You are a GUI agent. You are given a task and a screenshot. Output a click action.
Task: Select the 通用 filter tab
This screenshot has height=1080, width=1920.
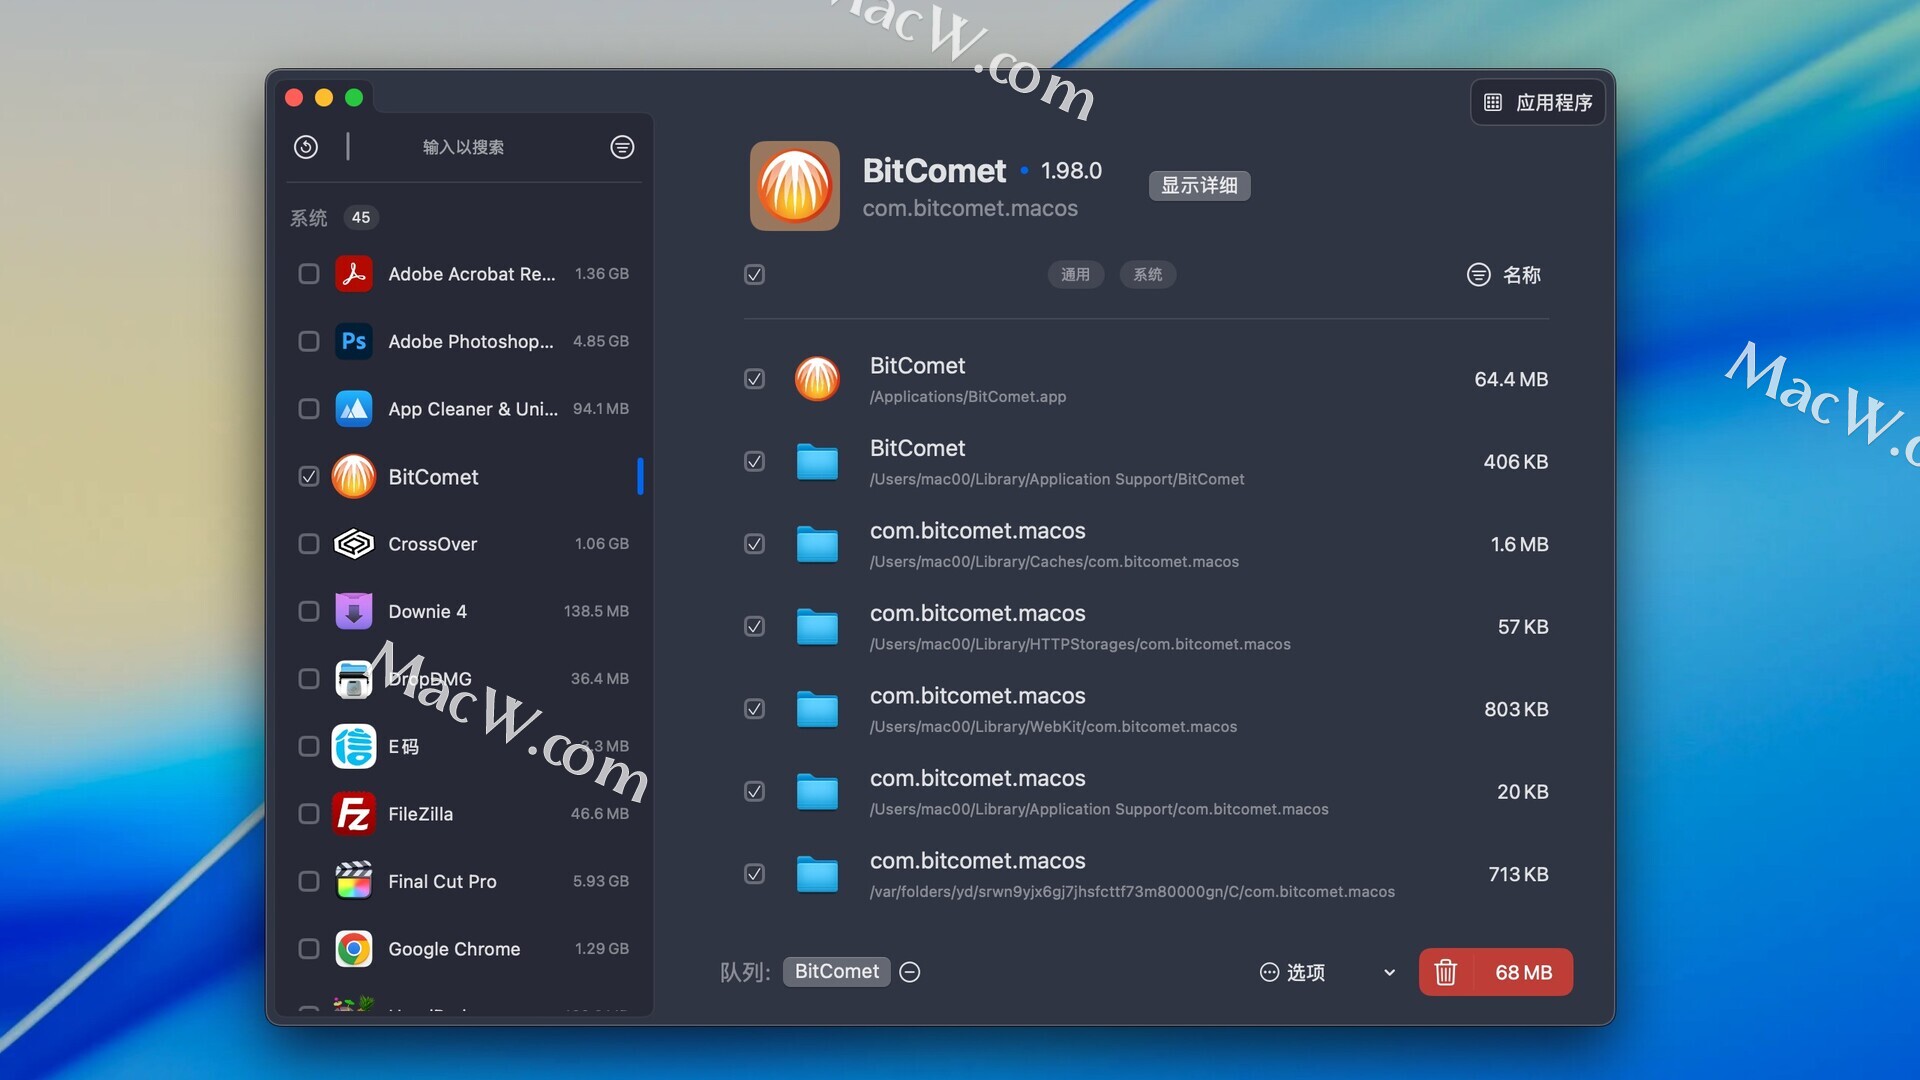click(1075, 274)
